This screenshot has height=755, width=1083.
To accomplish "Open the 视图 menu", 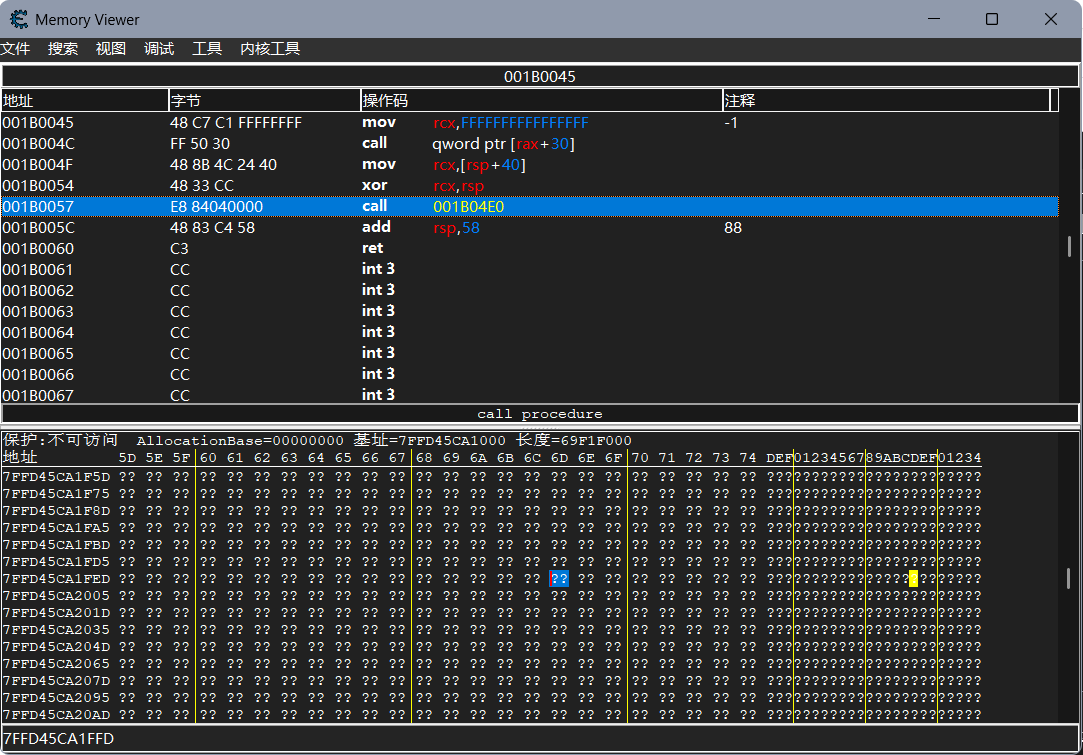I will point(111,49).
